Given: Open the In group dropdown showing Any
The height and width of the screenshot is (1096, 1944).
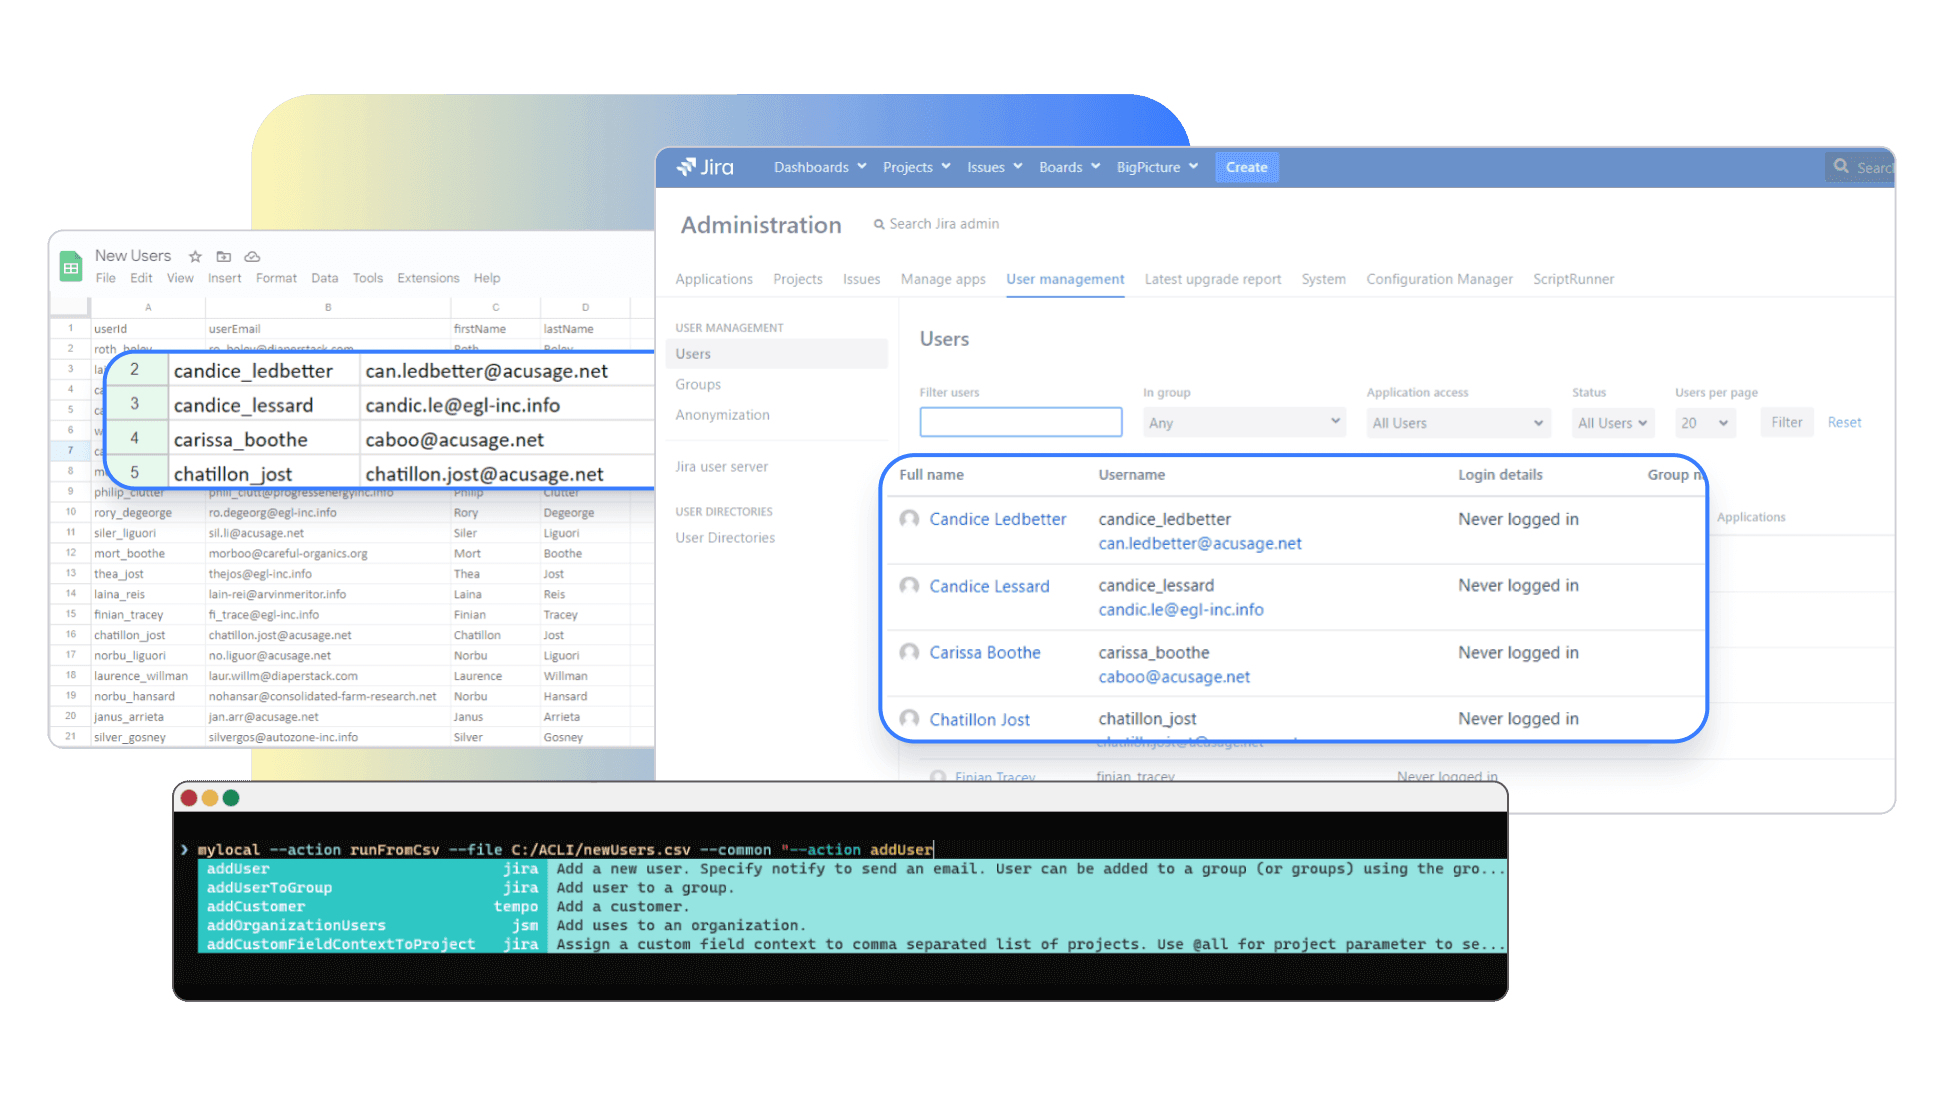Looking at the screenshot, I should pyautogui.click(x=1243, y=422).
